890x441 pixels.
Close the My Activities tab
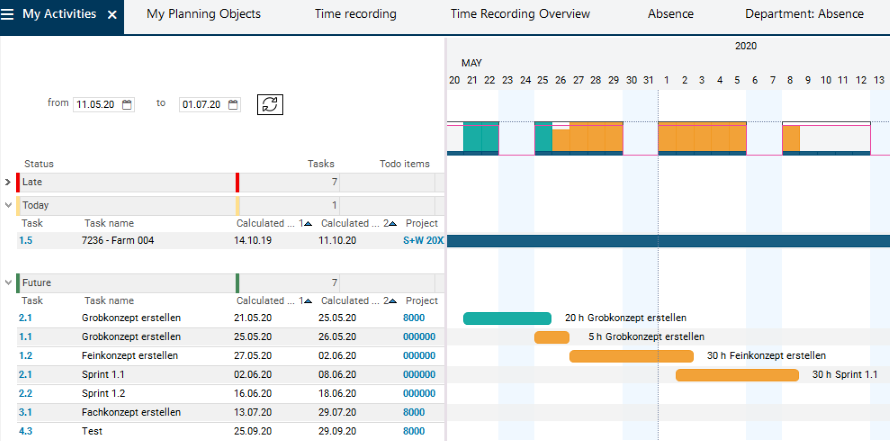point(112,15)
